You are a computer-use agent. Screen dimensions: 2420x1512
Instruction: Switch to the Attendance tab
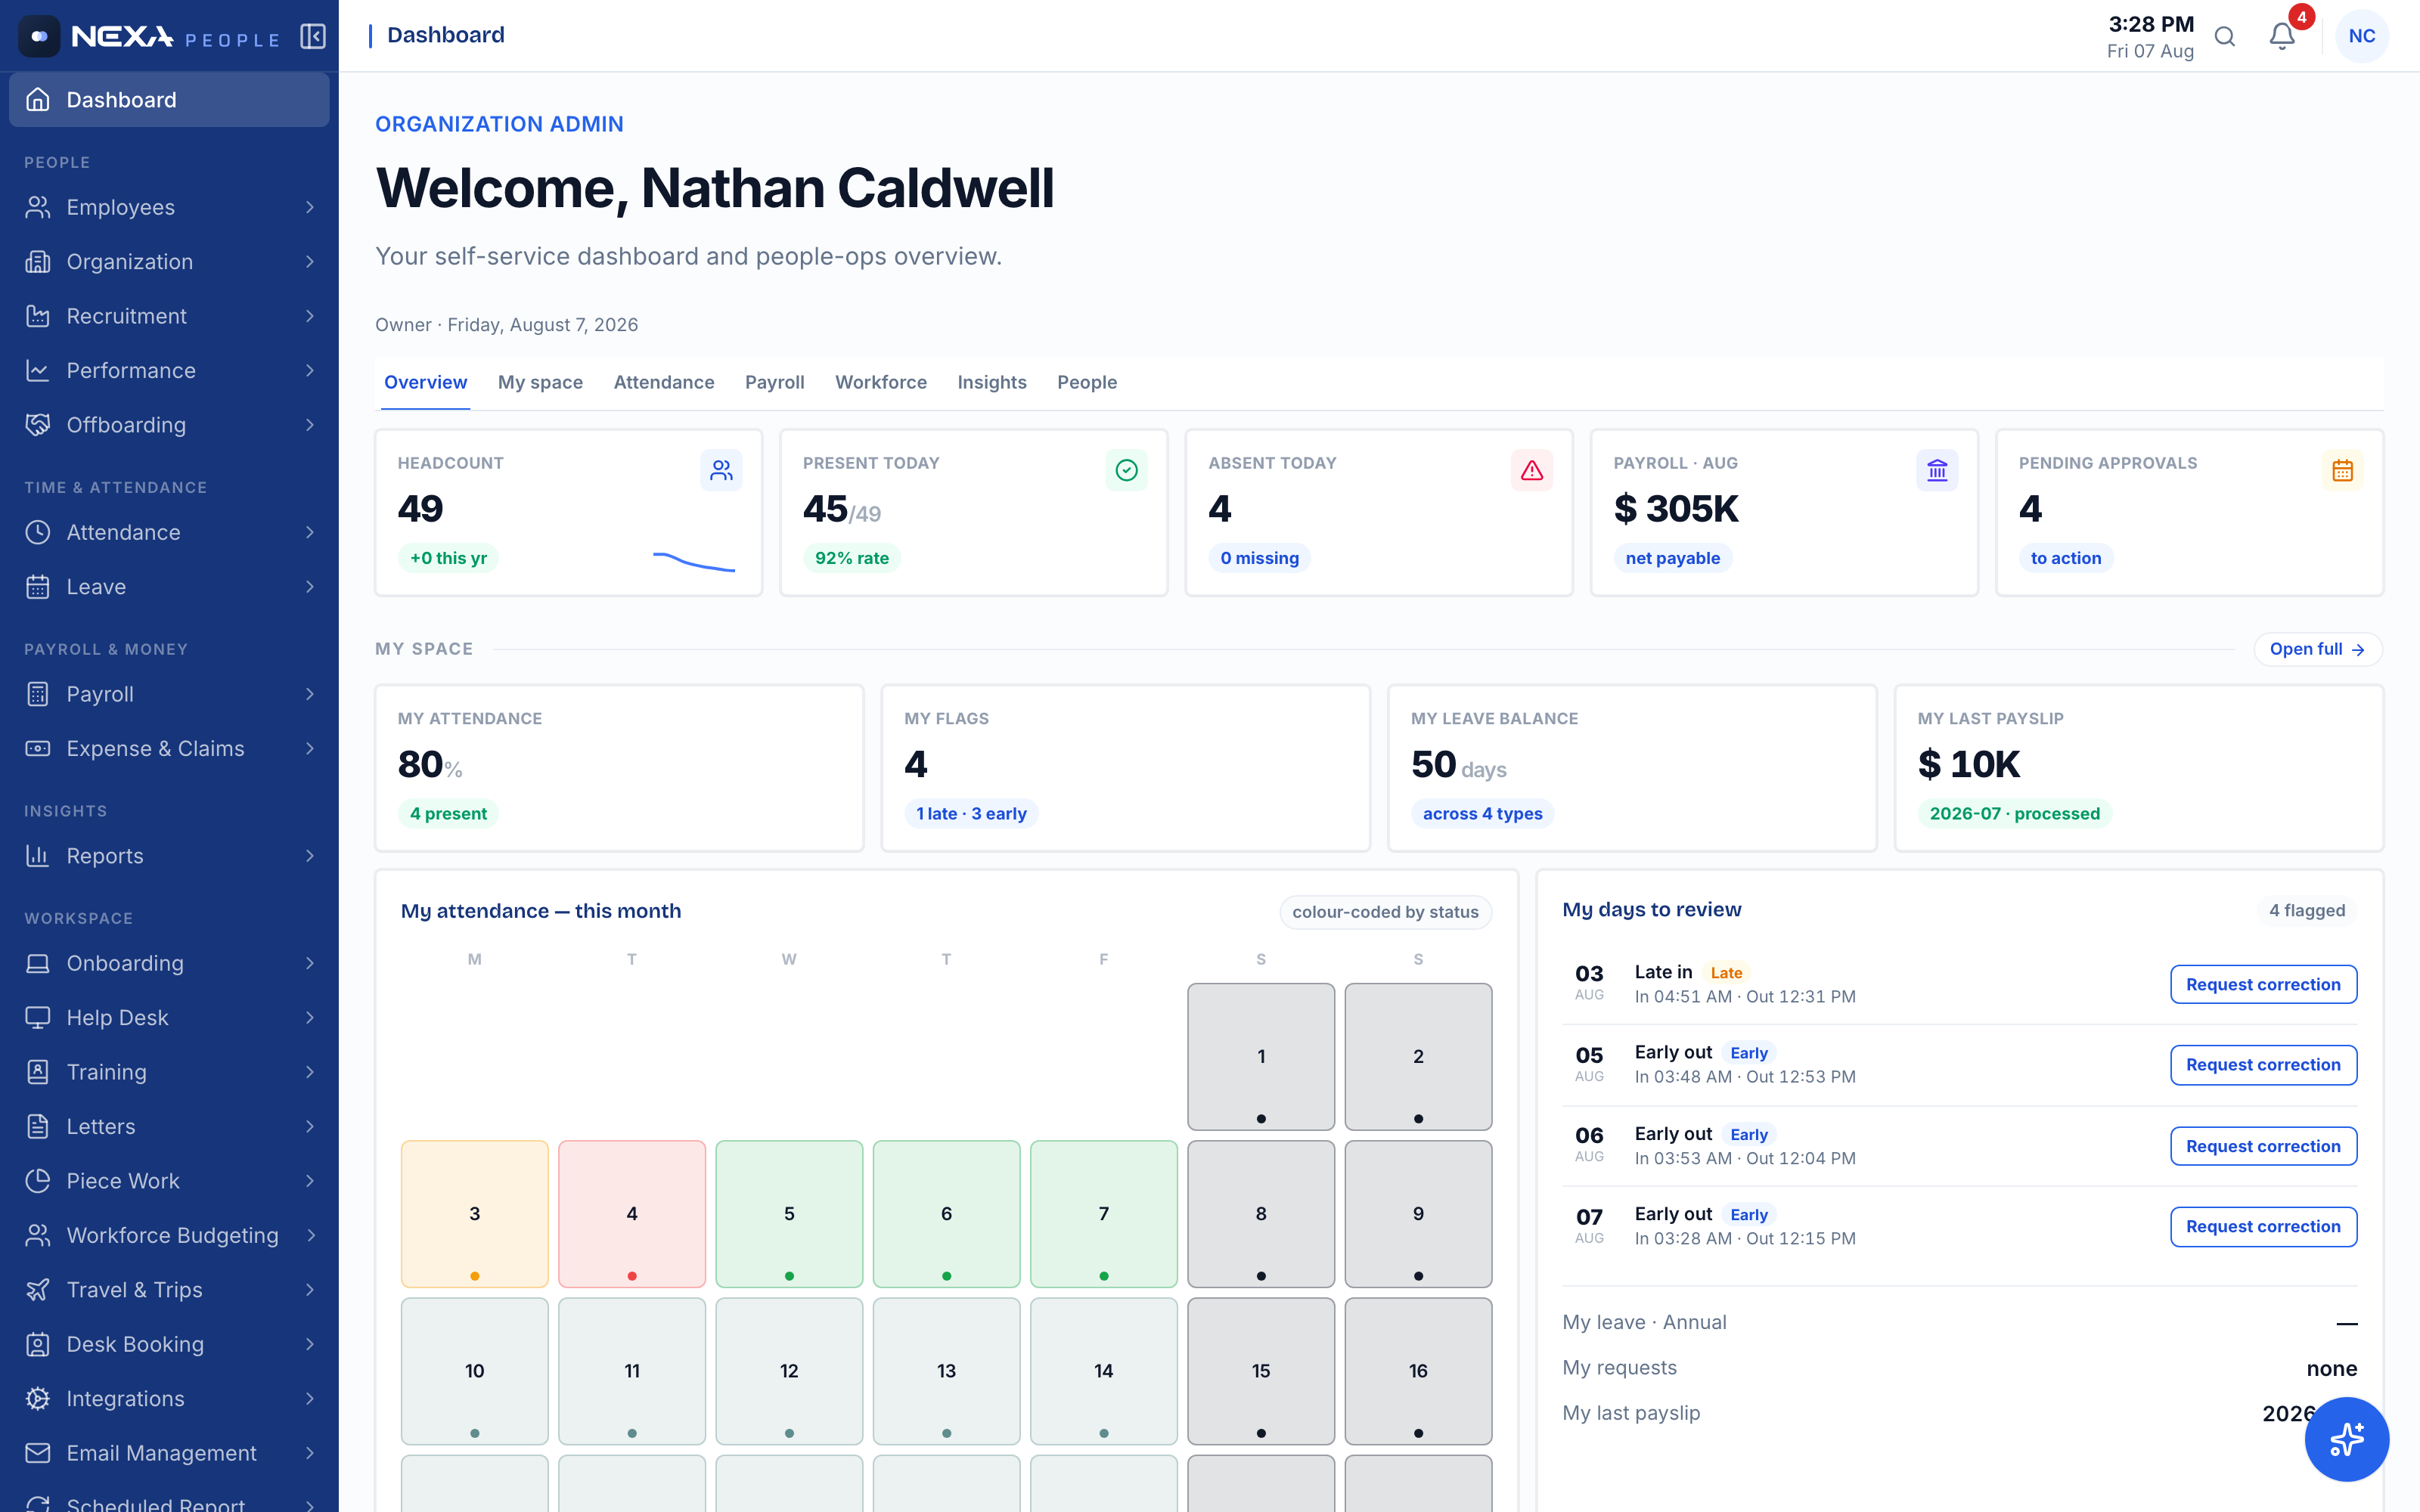pos(664,382)
